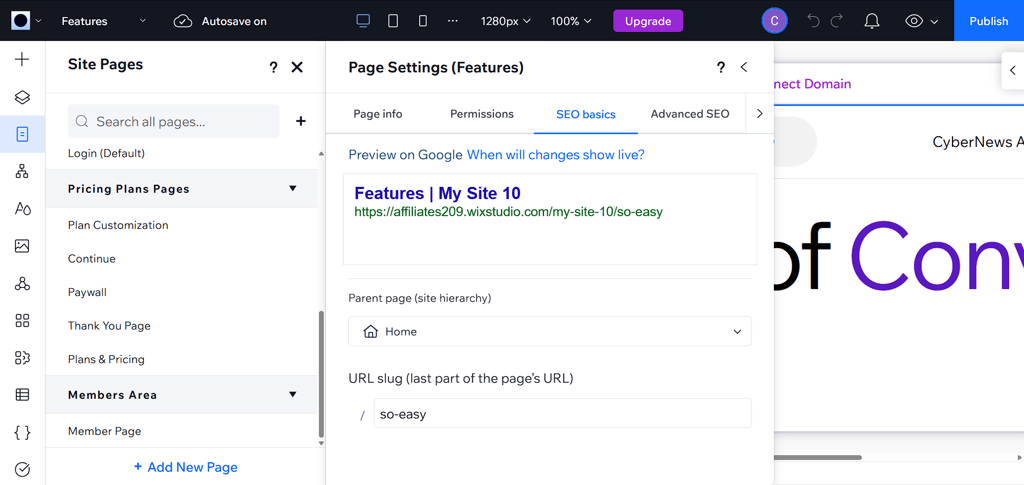Select the Login (Default) page
This screenshot has height=485, width=1024.
pos(106,153)
